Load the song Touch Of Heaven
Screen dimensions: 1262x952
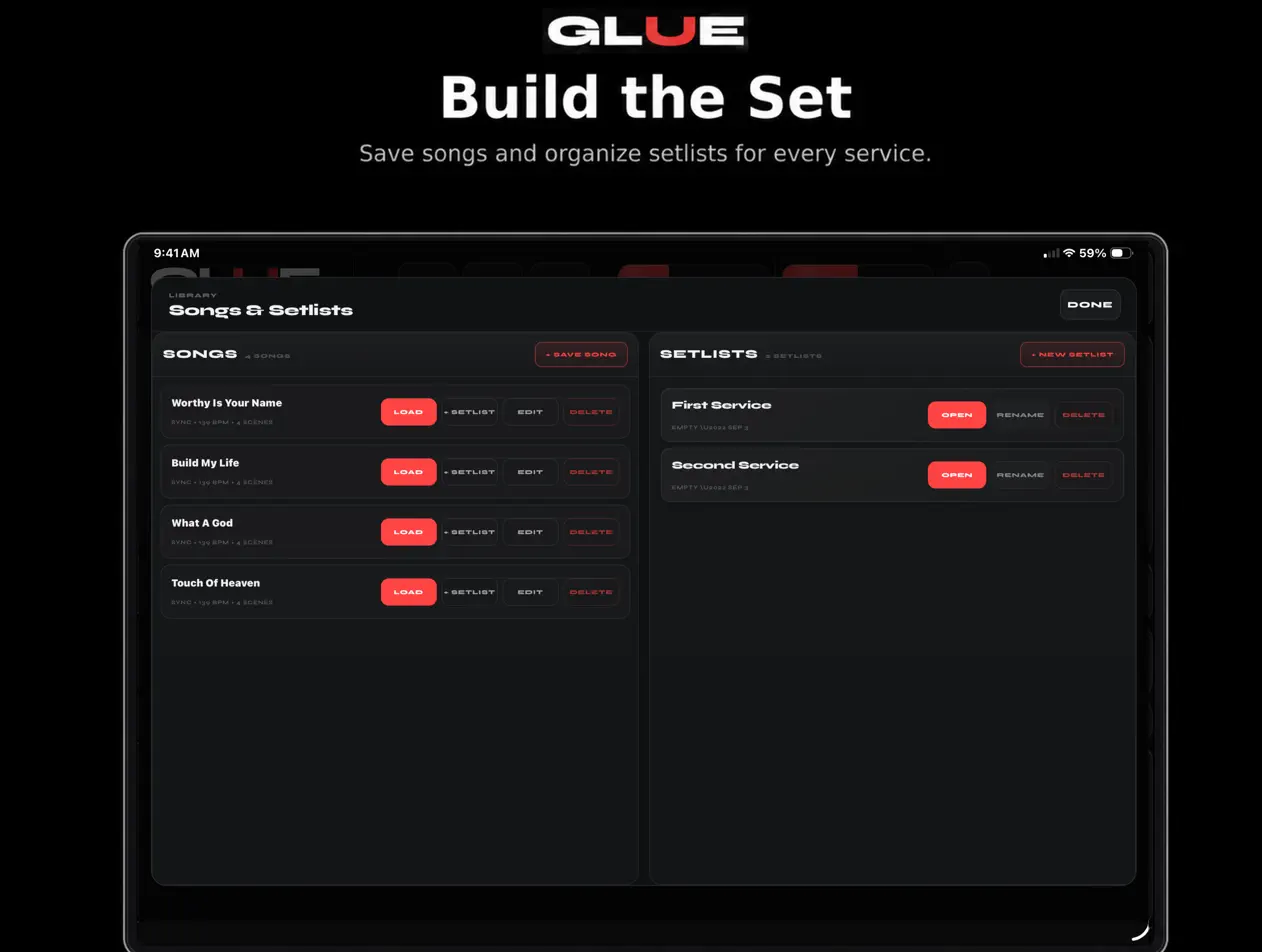pos(408,592)
